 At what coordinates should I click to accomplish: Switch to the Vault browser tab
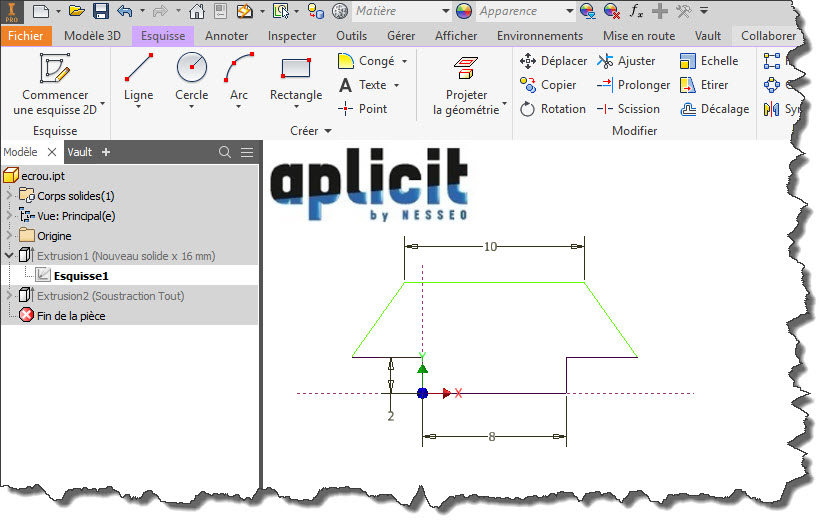point(80,152)
